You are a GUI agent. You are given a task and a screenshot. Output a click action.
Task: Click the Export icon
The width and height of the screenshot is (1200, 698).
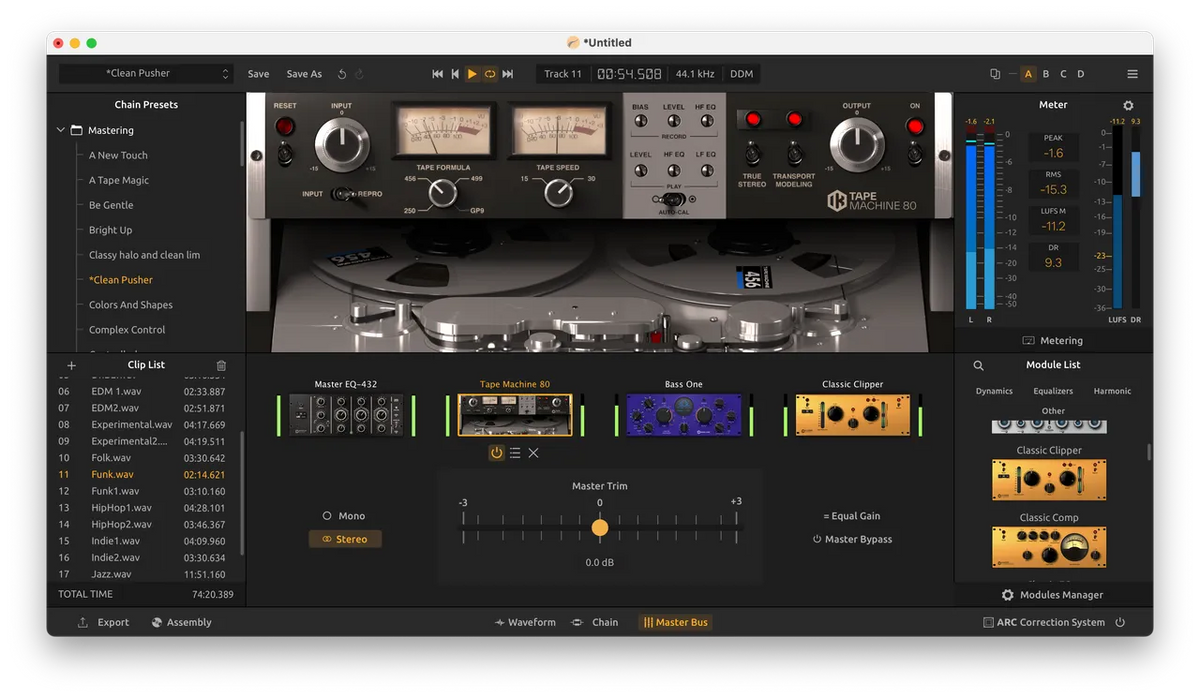pyautogui.click(x=84, y=622)
